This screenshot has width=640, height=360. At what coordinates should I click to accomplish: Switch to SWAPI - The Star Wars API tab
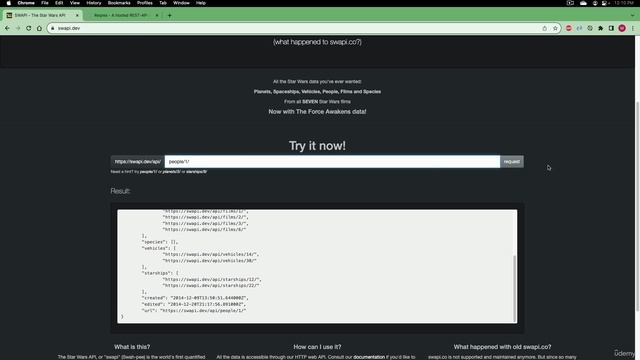point(42,16)
